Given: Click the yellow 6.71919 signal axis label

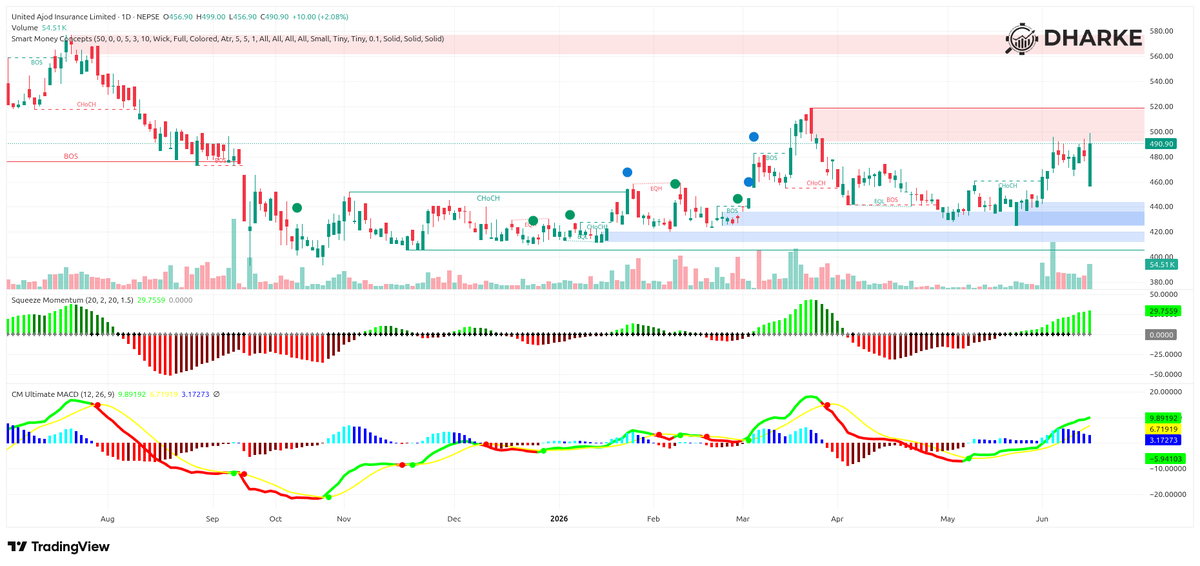Looking at the screenshot, I should 1163,429.
